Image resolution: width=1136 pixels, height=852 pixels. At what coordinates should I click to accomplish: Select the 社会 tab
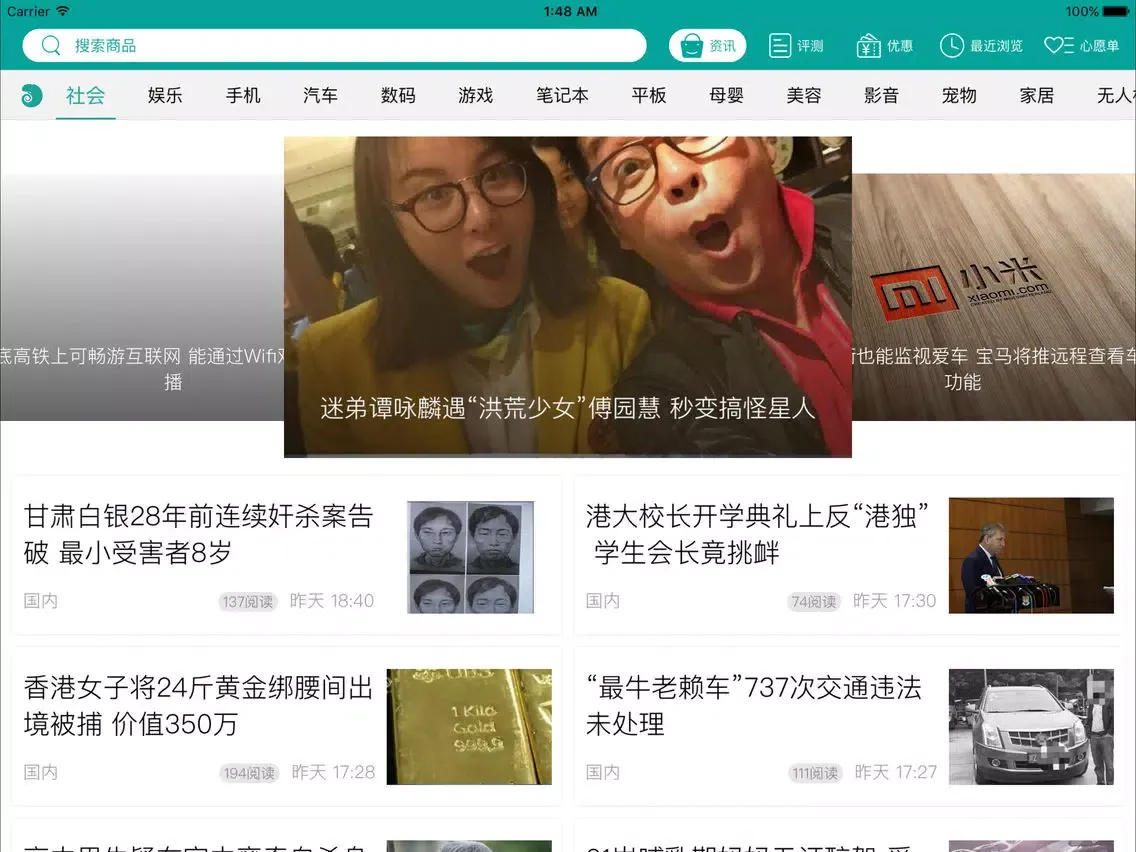click(x=85, y=95)
